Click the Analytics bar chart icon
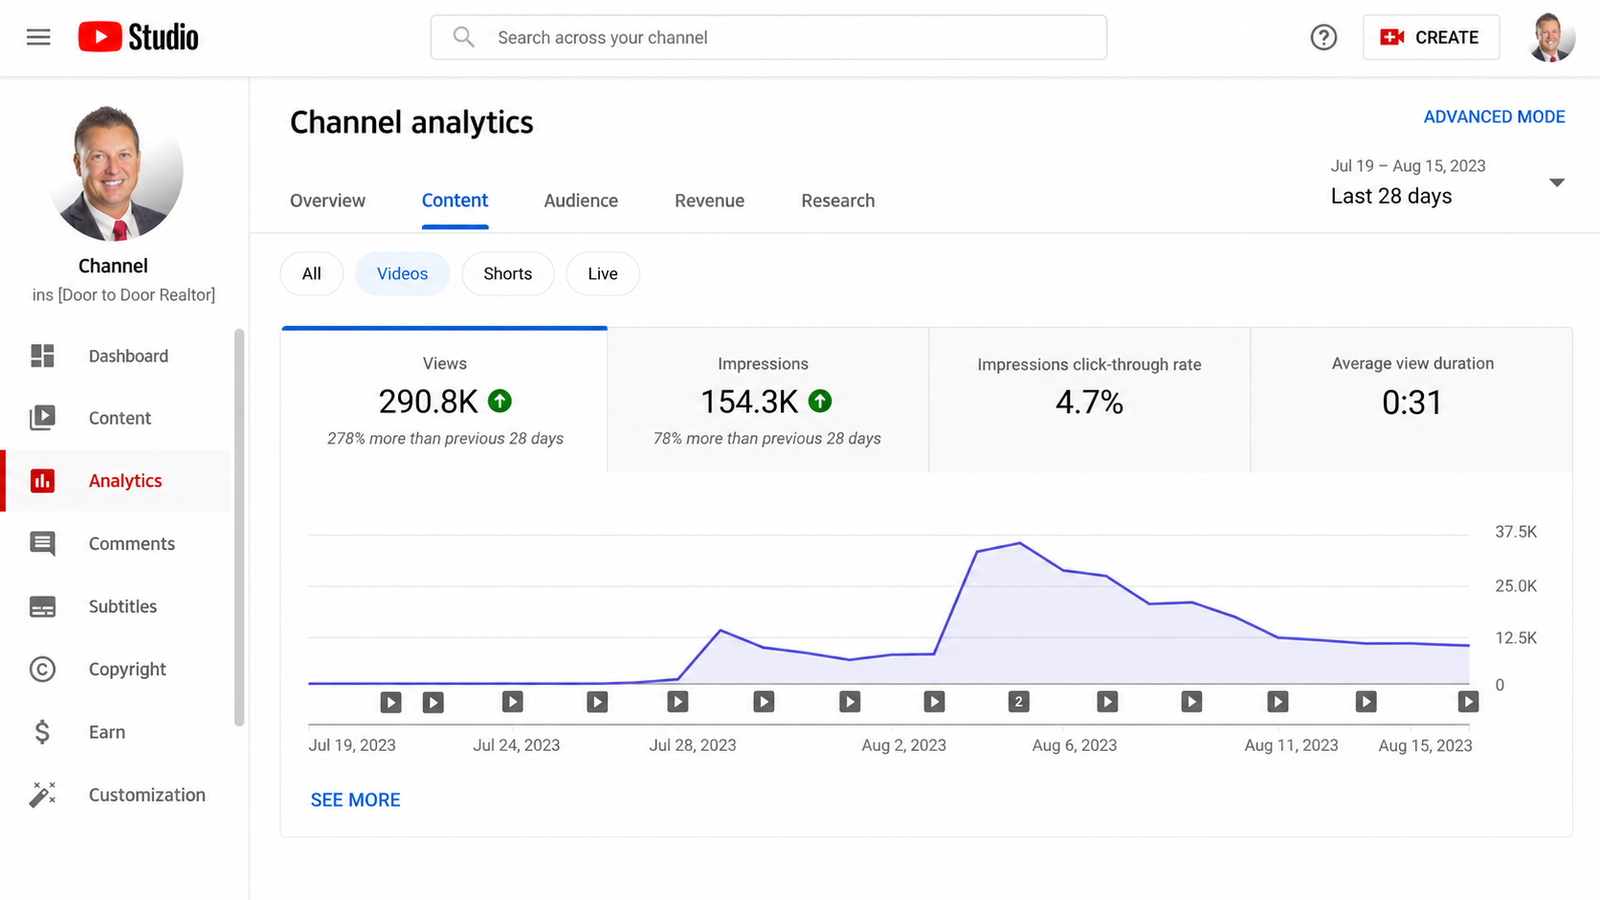This screenshot has height=900, width=1600. point(42,481)
